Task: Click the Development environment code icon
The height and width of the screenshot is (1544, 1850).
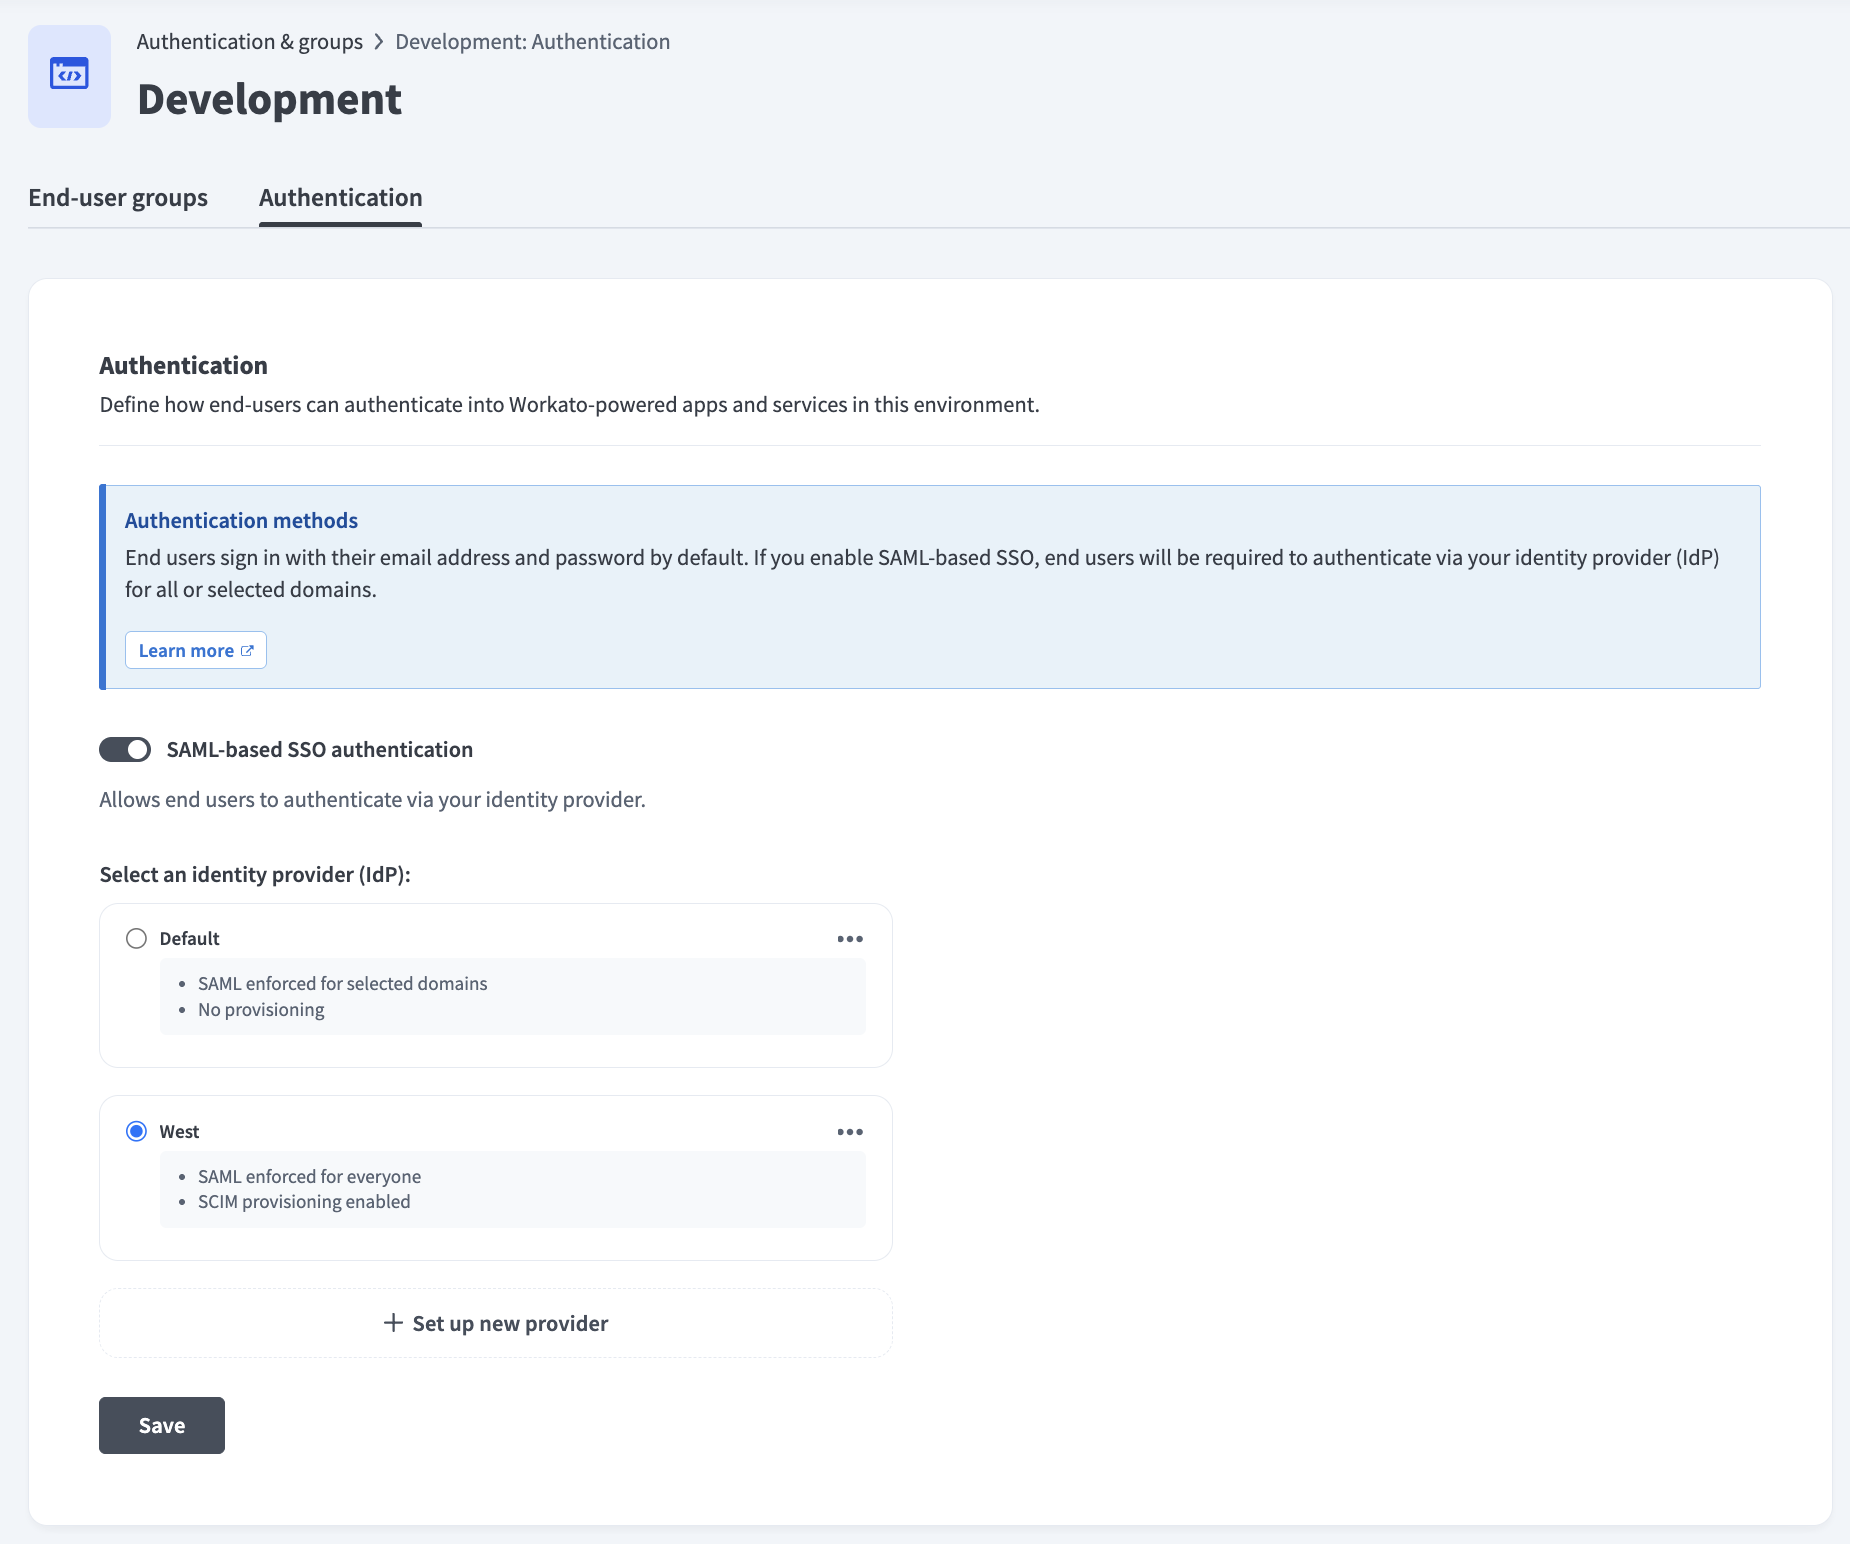Action: click(x=69, y=75)
